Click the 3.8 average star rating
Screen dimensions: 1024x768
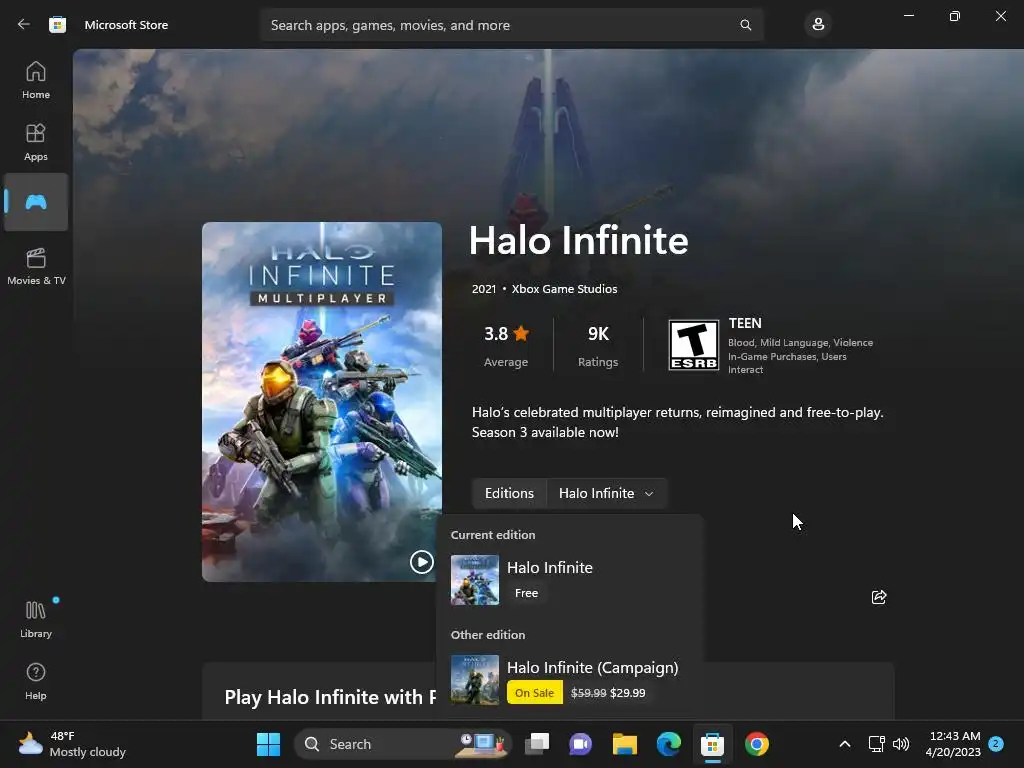coord(506,345)
